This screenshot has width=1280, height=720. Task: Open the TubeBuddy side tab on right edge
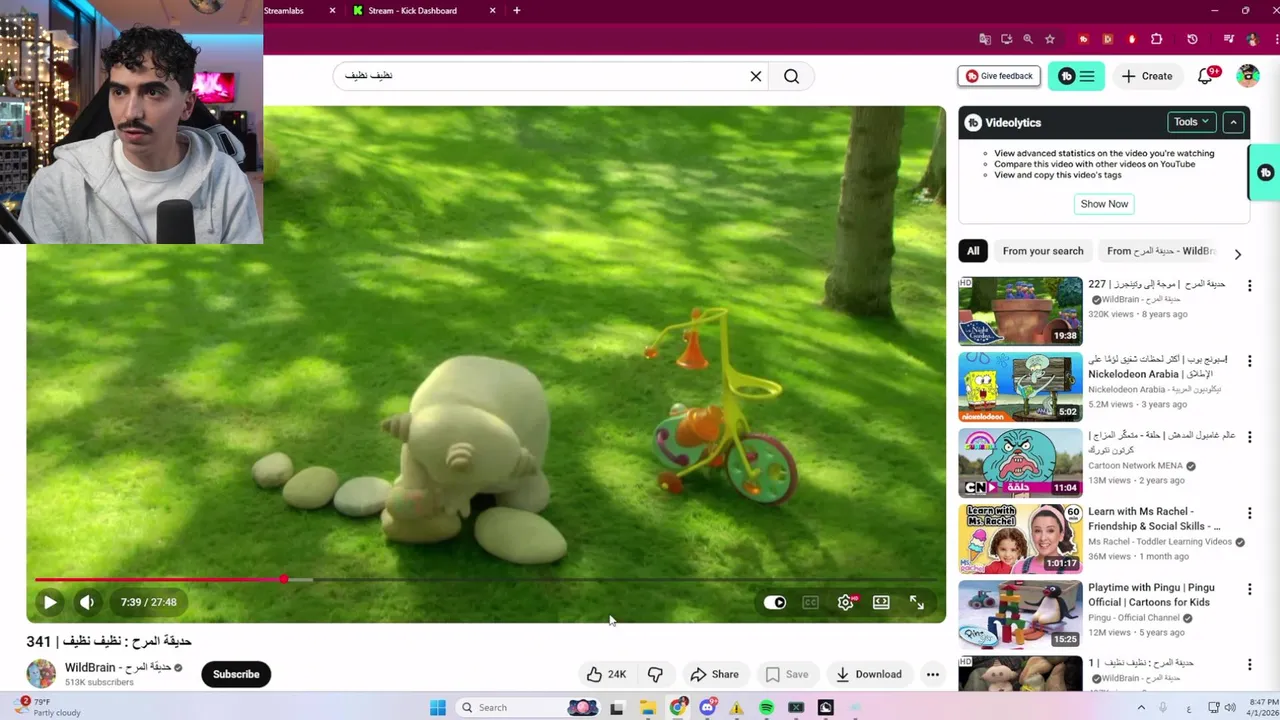[1265, 173]
